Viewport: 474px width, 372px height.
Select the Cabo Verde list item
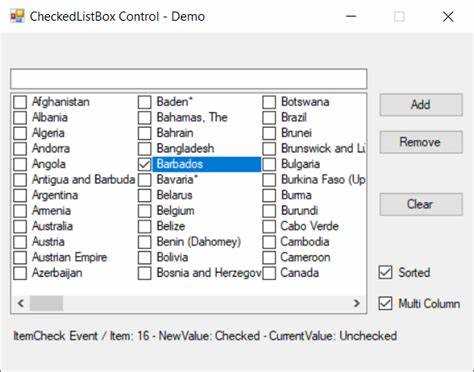tap(310, 226)
